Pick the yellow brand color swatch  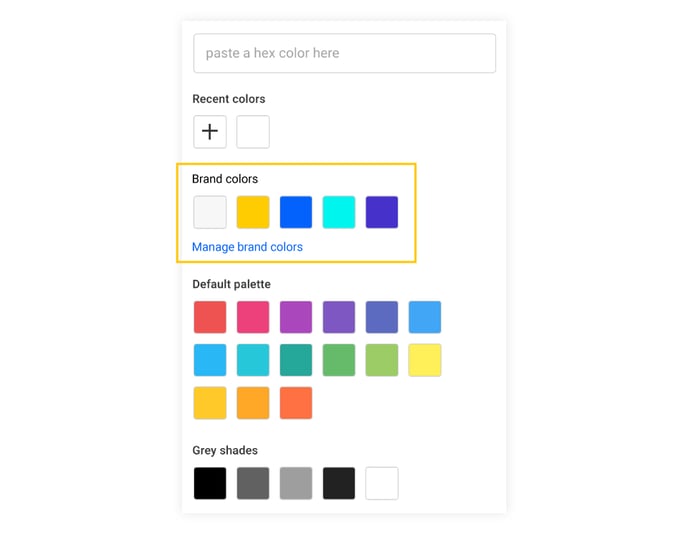[253, 212]
